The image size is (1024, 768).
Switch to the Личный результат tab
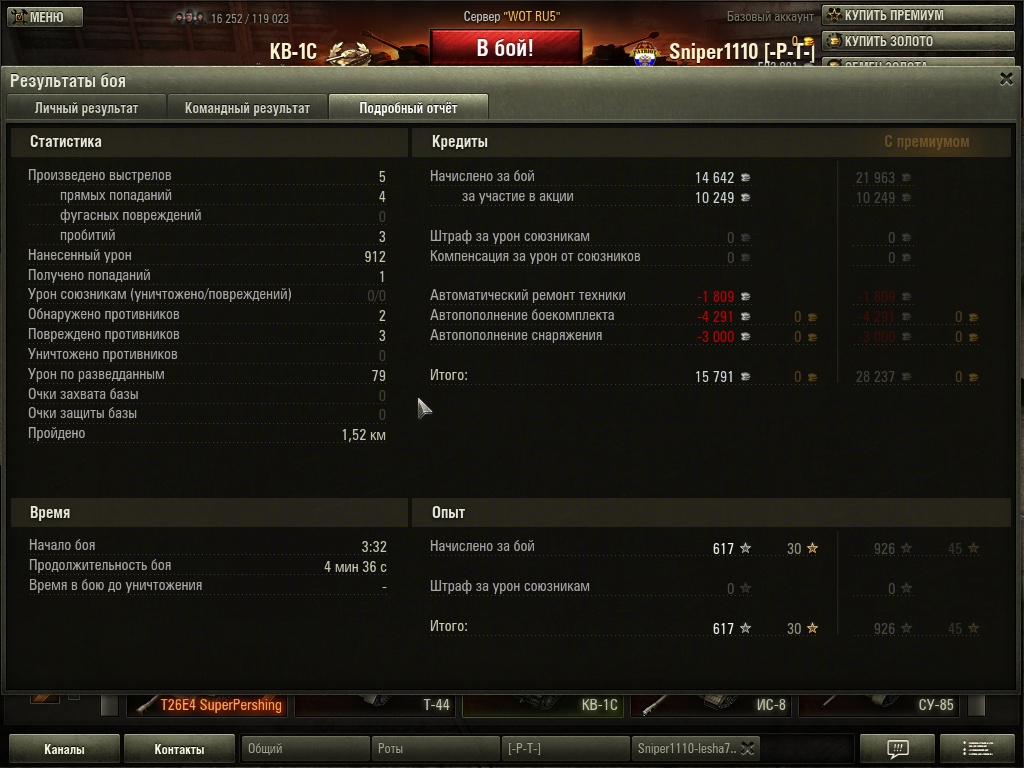86,108
